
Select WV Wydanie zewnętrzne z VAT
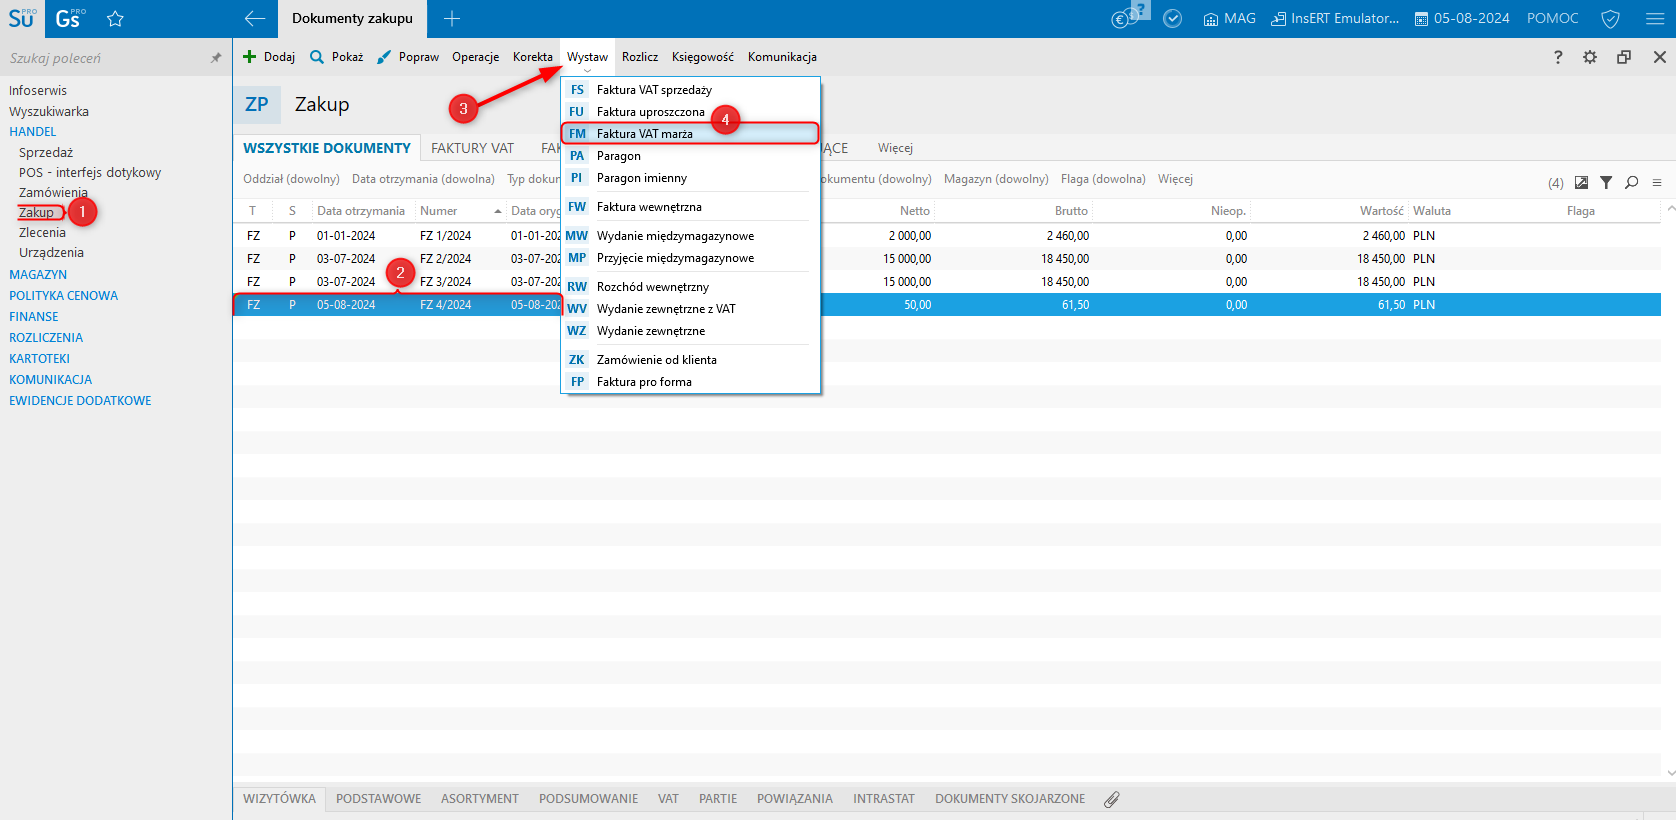point(690,309)
